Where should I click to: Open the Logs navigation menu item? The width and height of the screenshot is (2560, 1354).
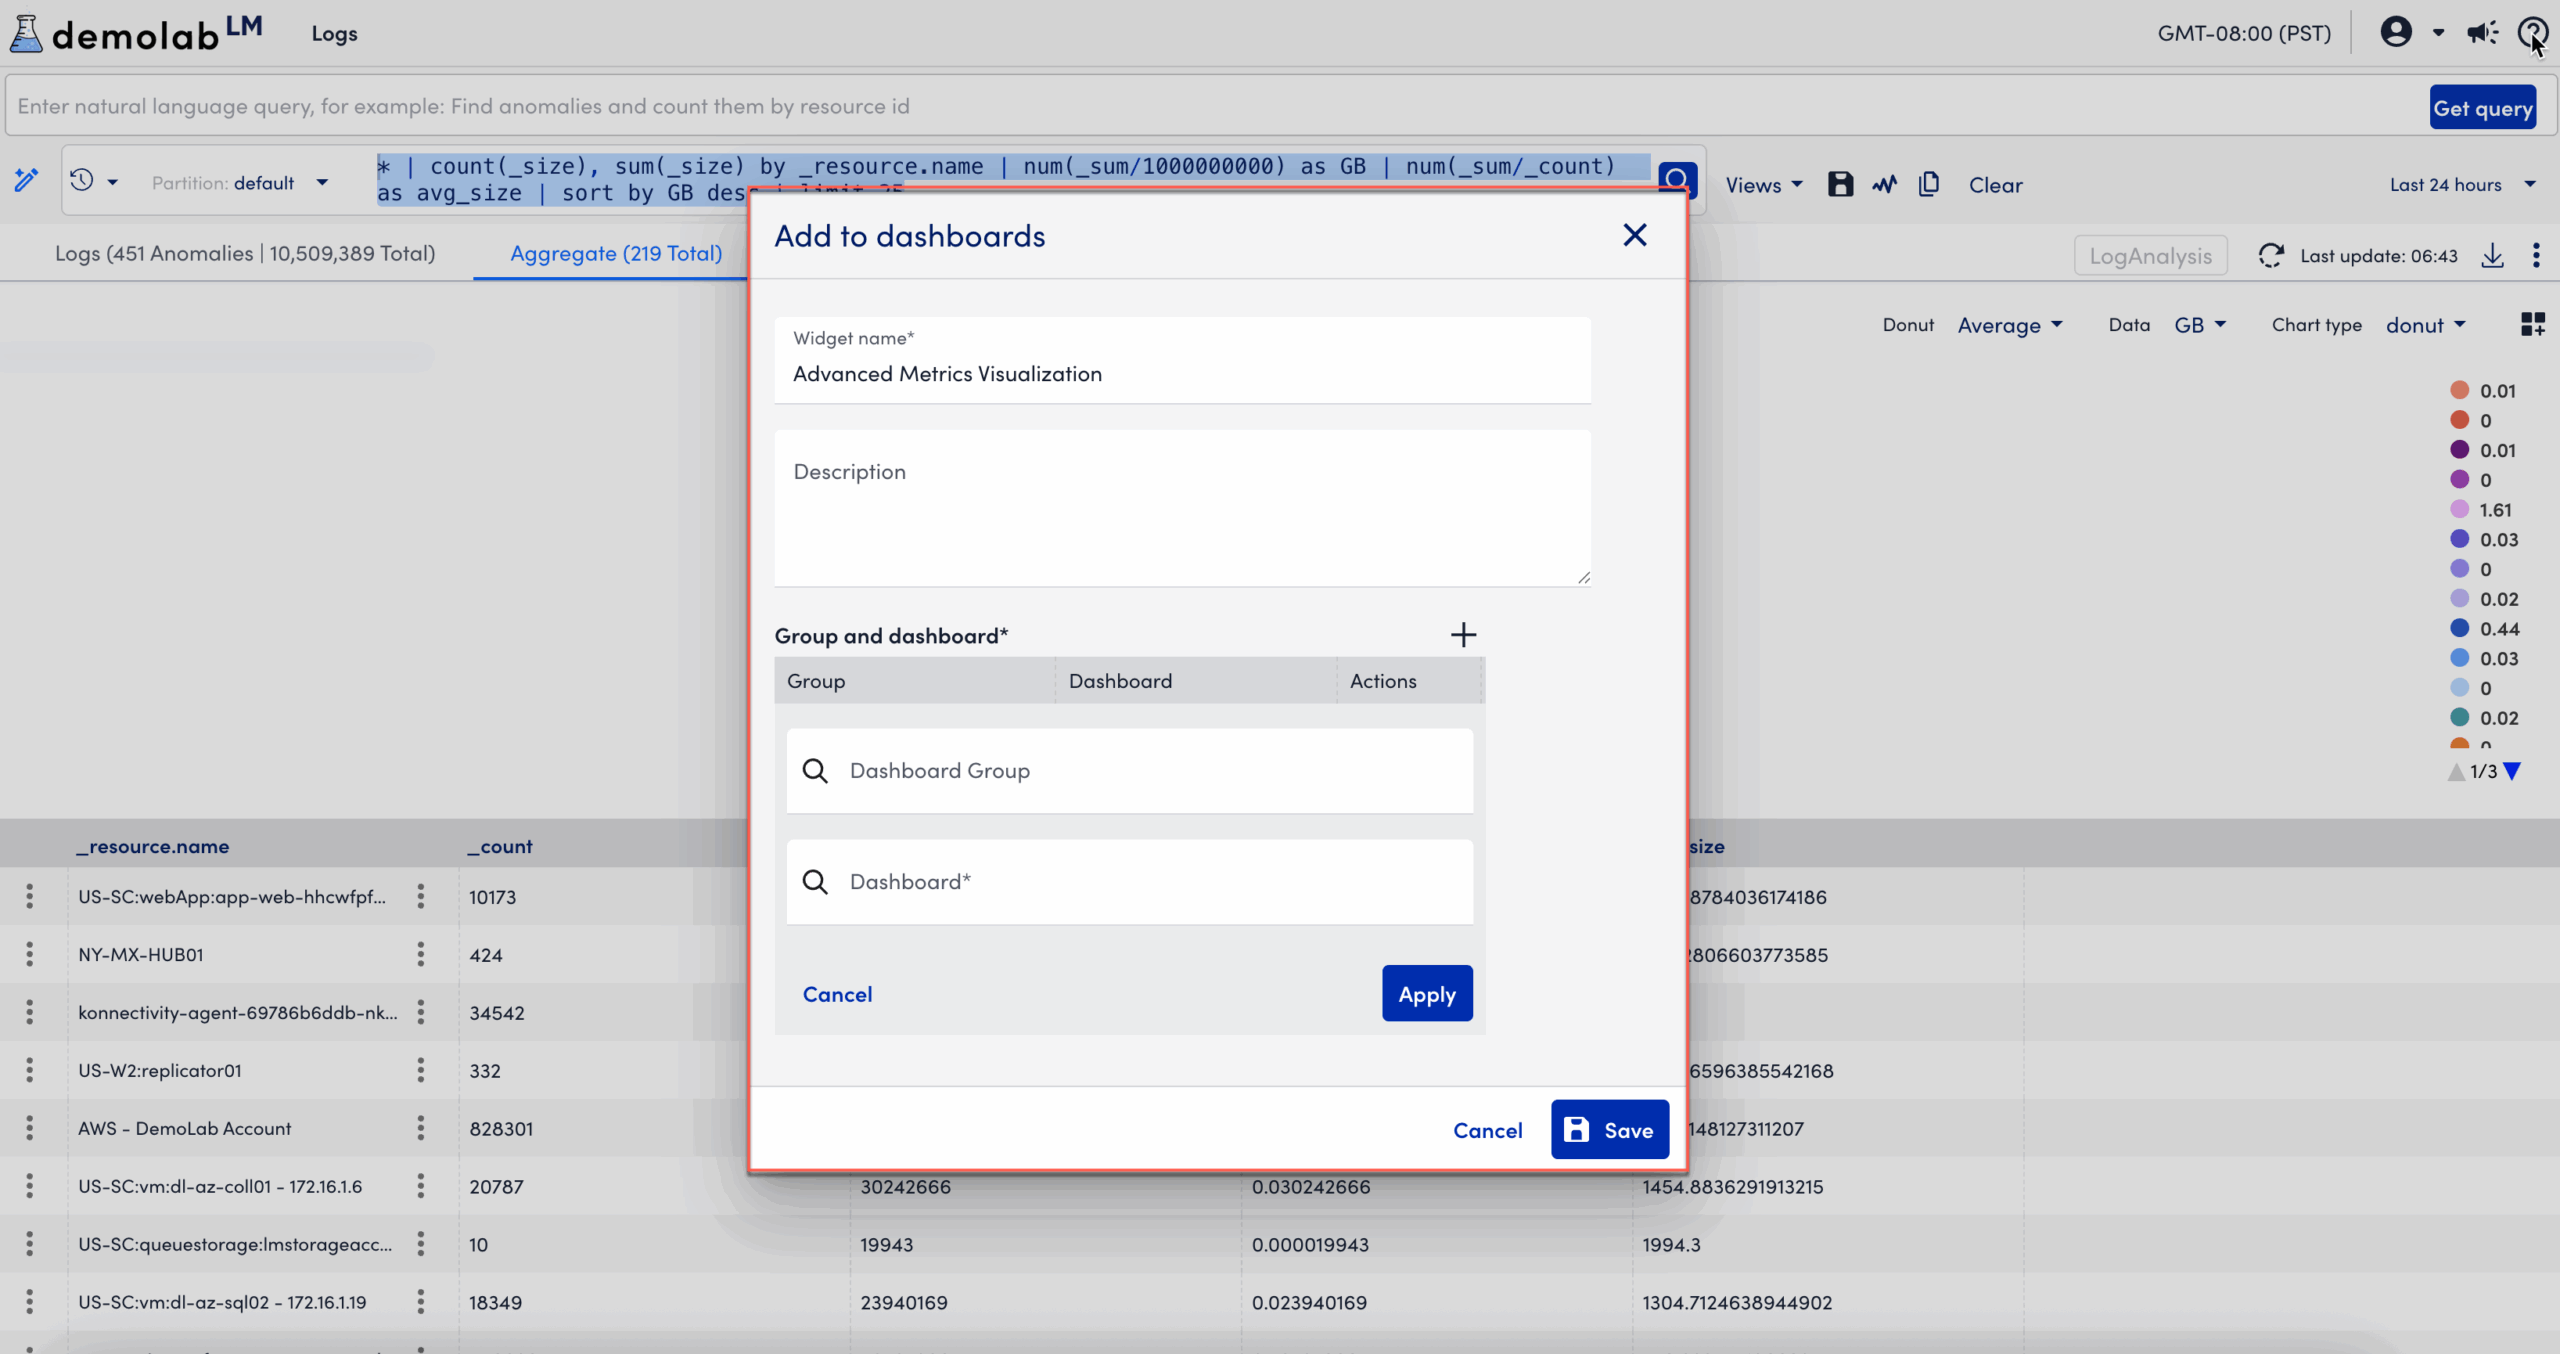pyautogui.click(x=332, y=32)
